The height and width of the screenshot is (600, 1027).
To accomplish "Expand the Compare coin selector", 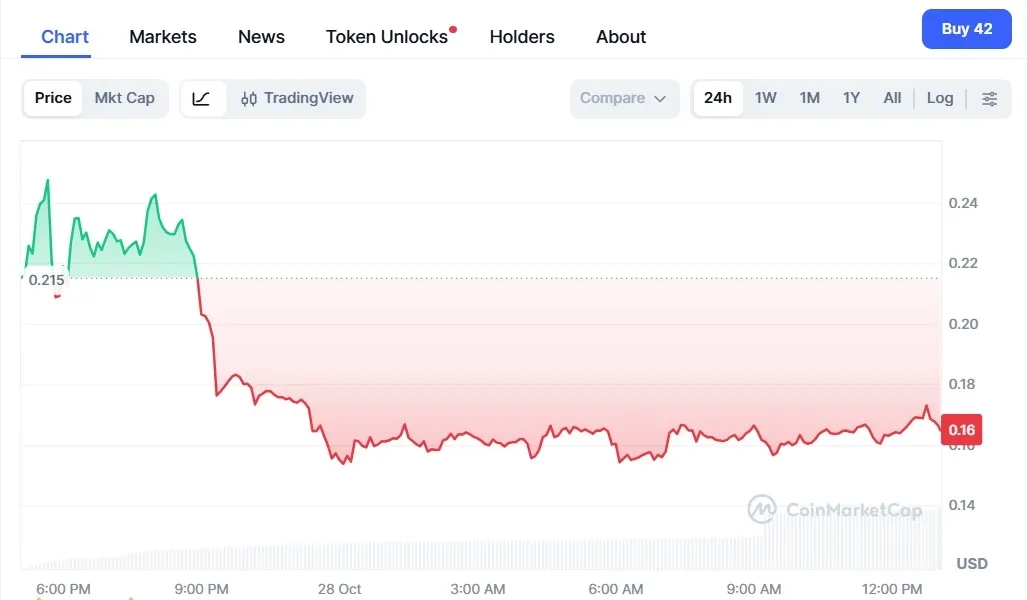I will point(624,98).
